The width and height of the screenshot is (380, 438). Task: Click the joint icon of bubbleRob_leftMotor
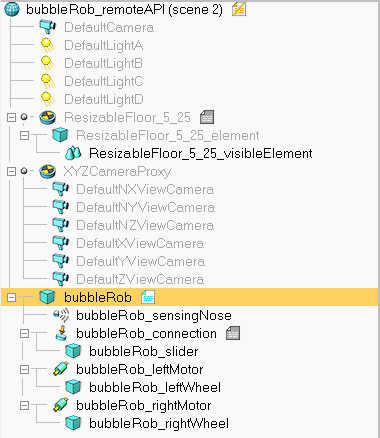click(x=61, y=369)
